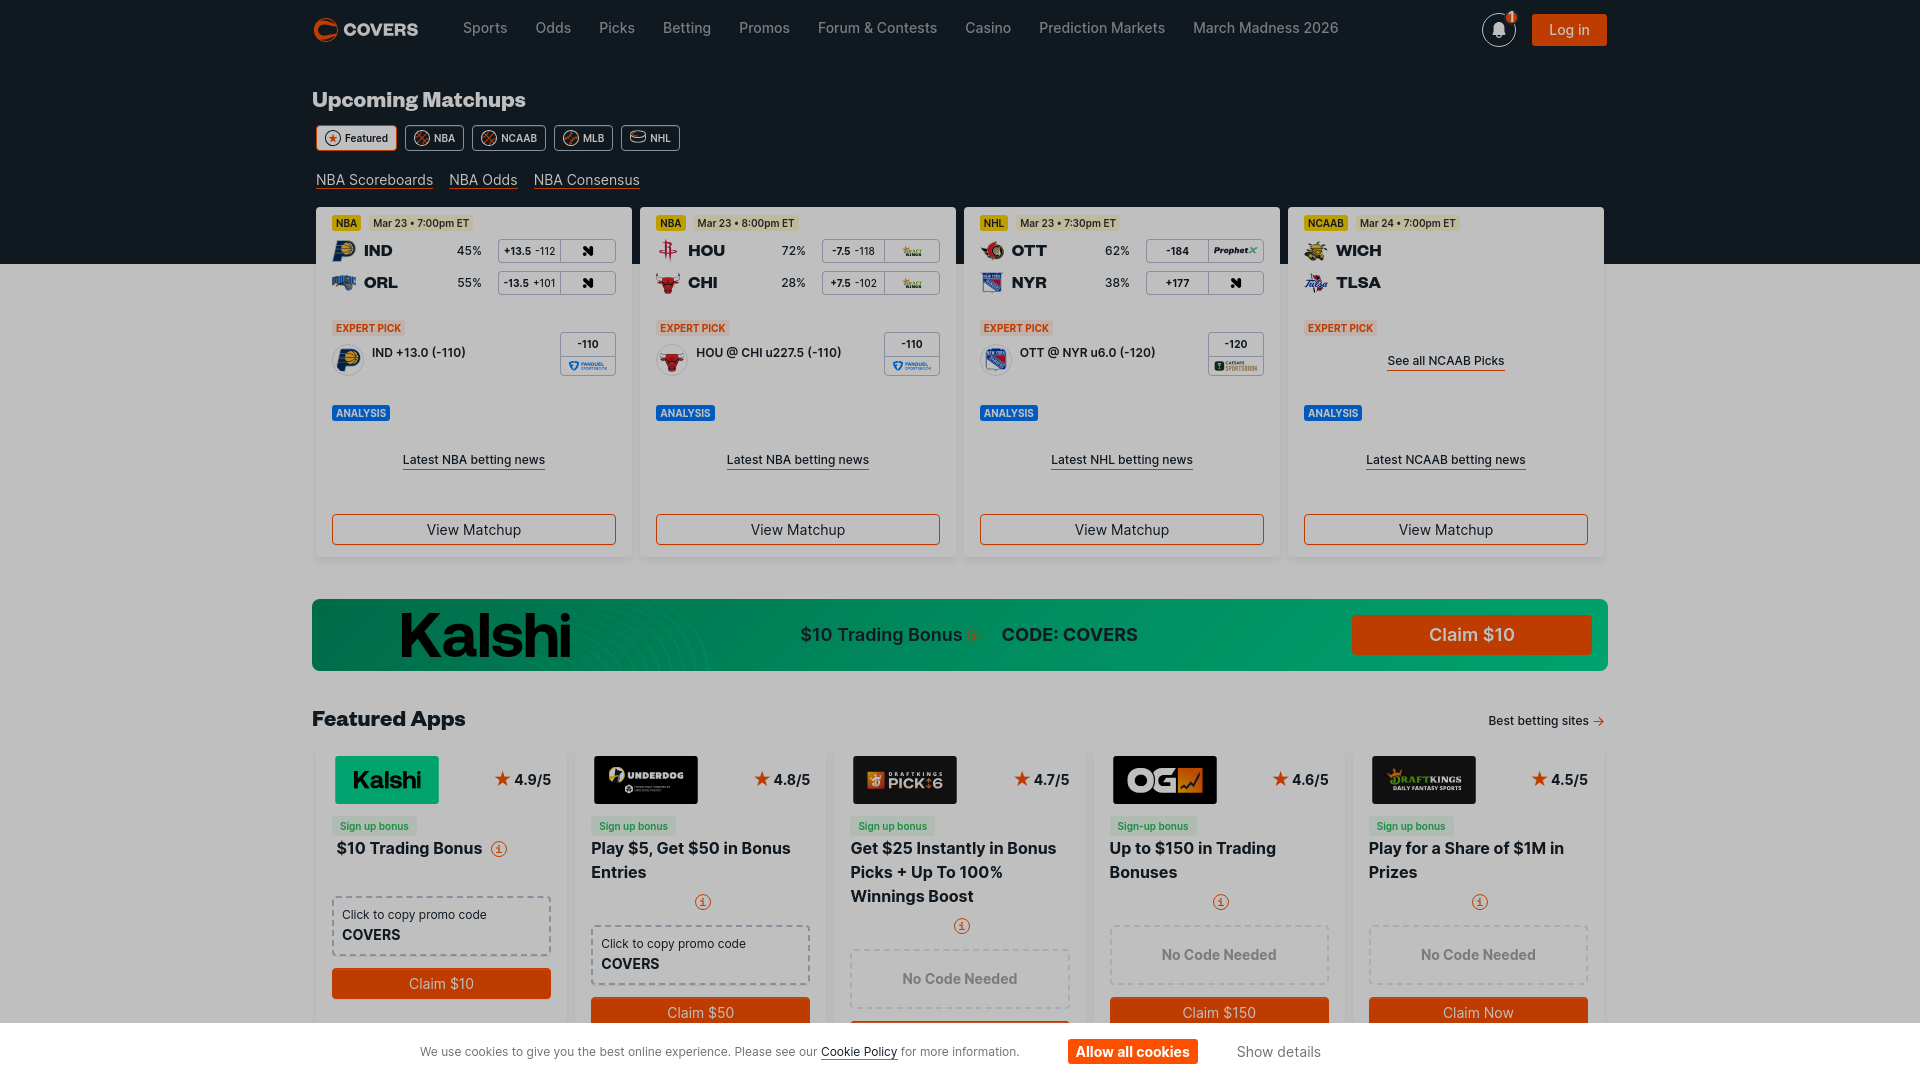1920x1080 pixels.
Task: Open the notifications bell icon
Action: coord(1498,30)
